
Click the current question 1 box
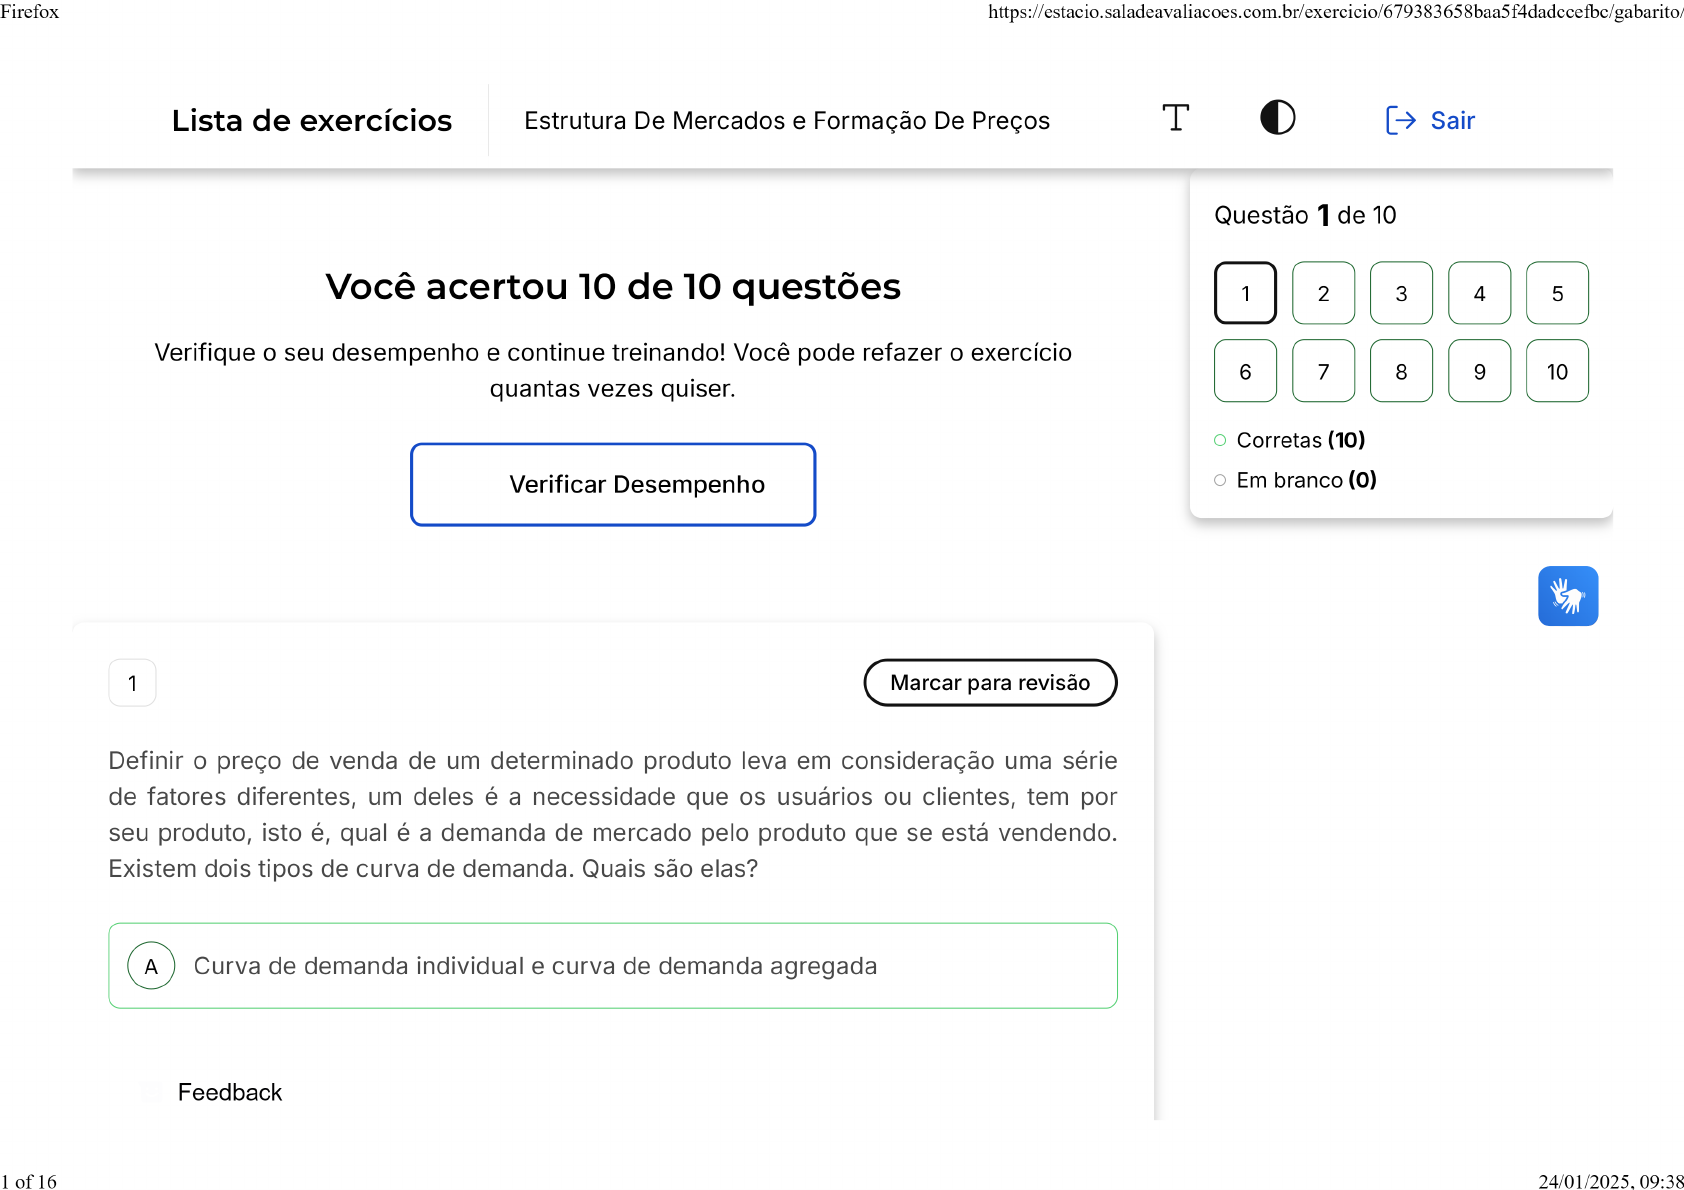coord(1245,293)
